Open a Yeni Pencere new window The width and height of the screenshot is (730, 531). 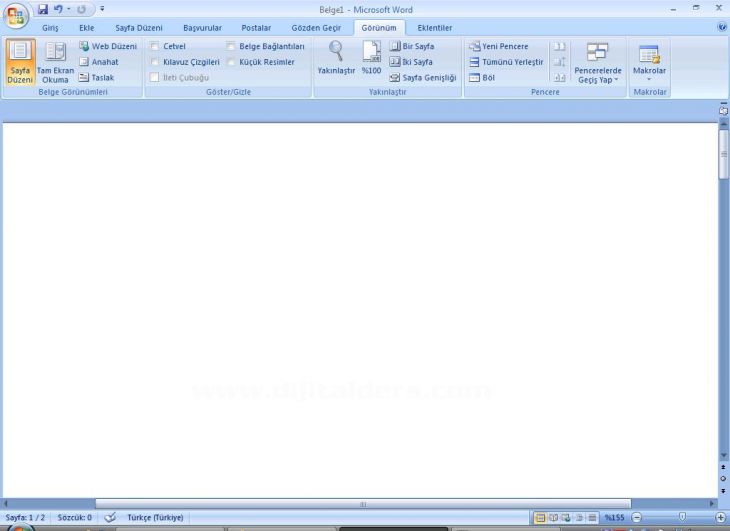(x=499, y=46)
